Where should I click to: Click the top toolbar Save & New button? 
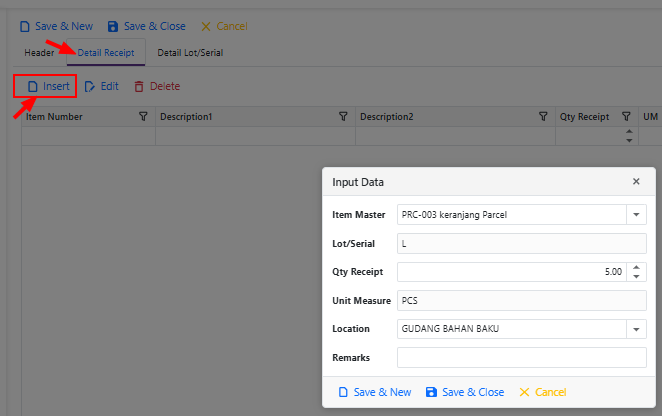point(56,26)
